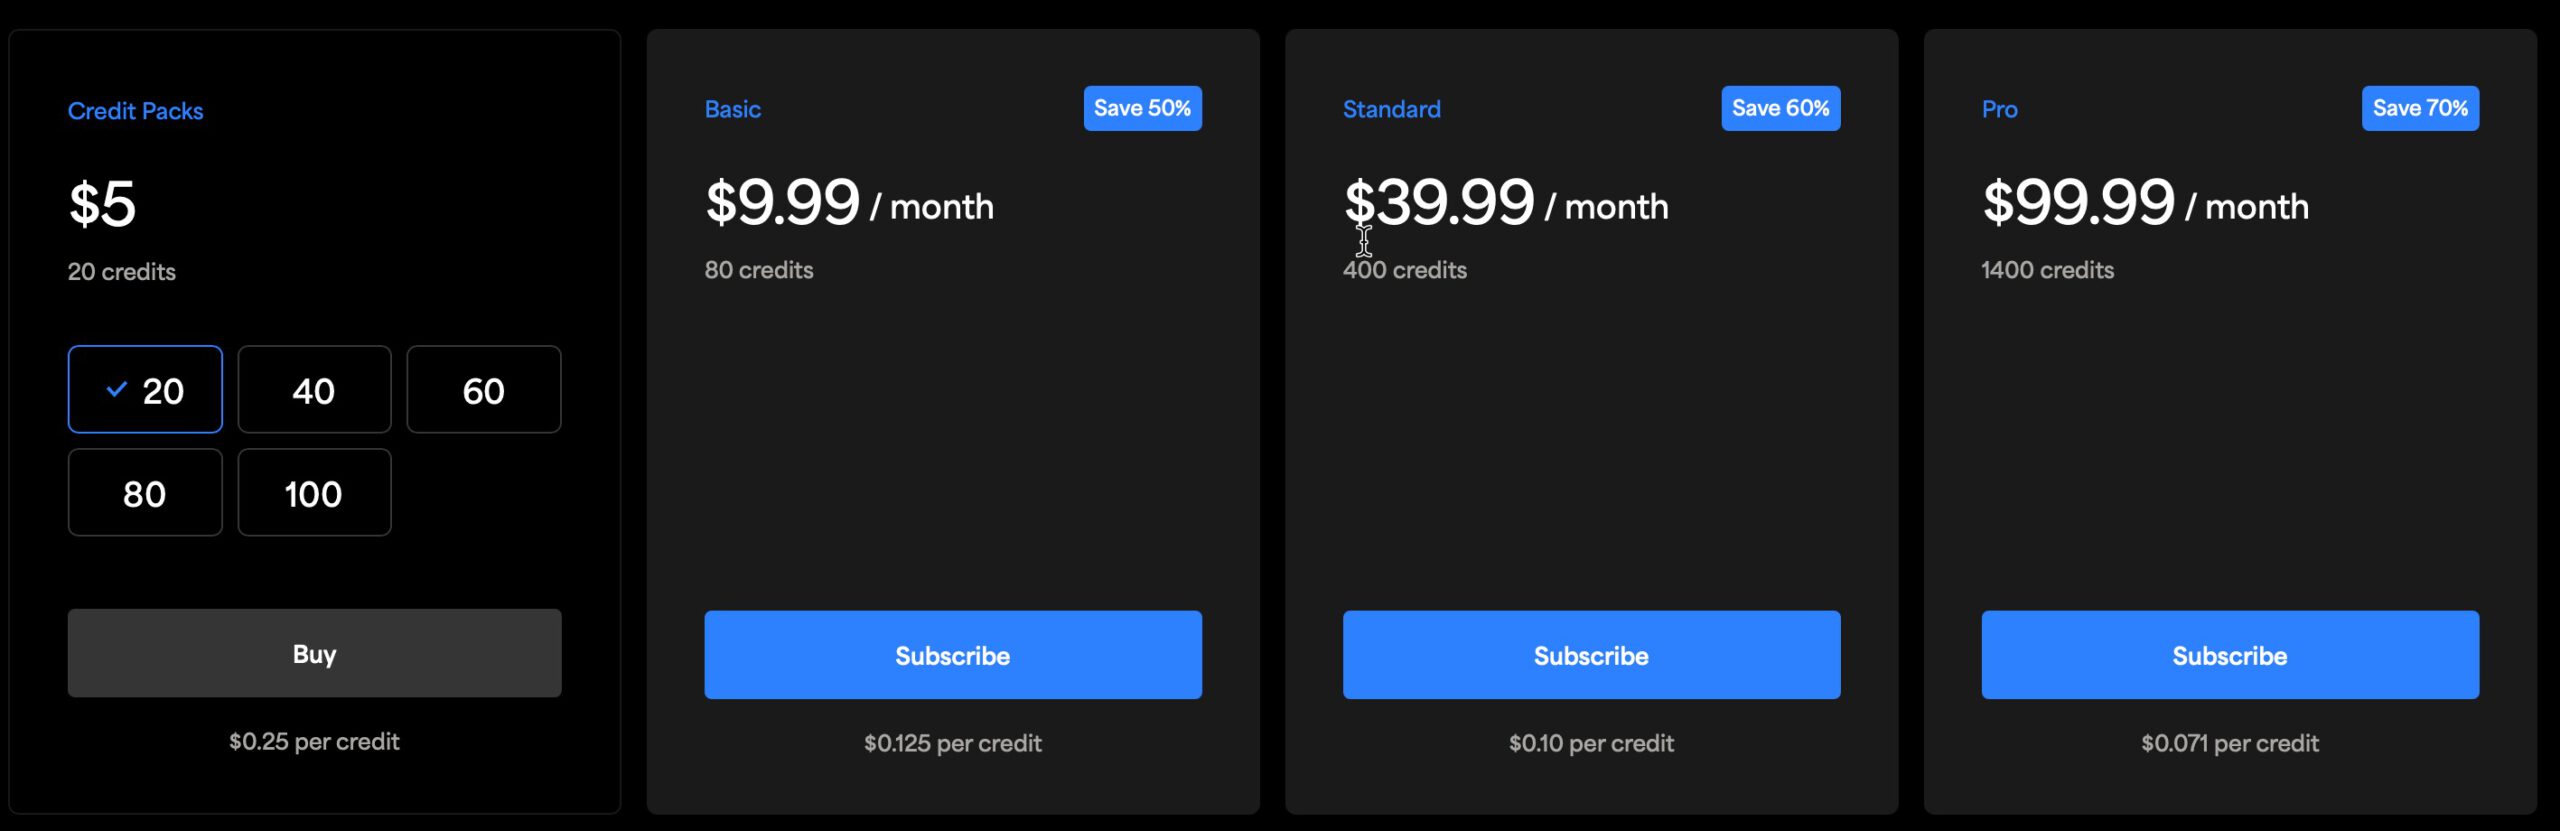This screenshot has width=2560, height=831.
Task: Click the Basic plan title
Action: click(x=733, y=109)
